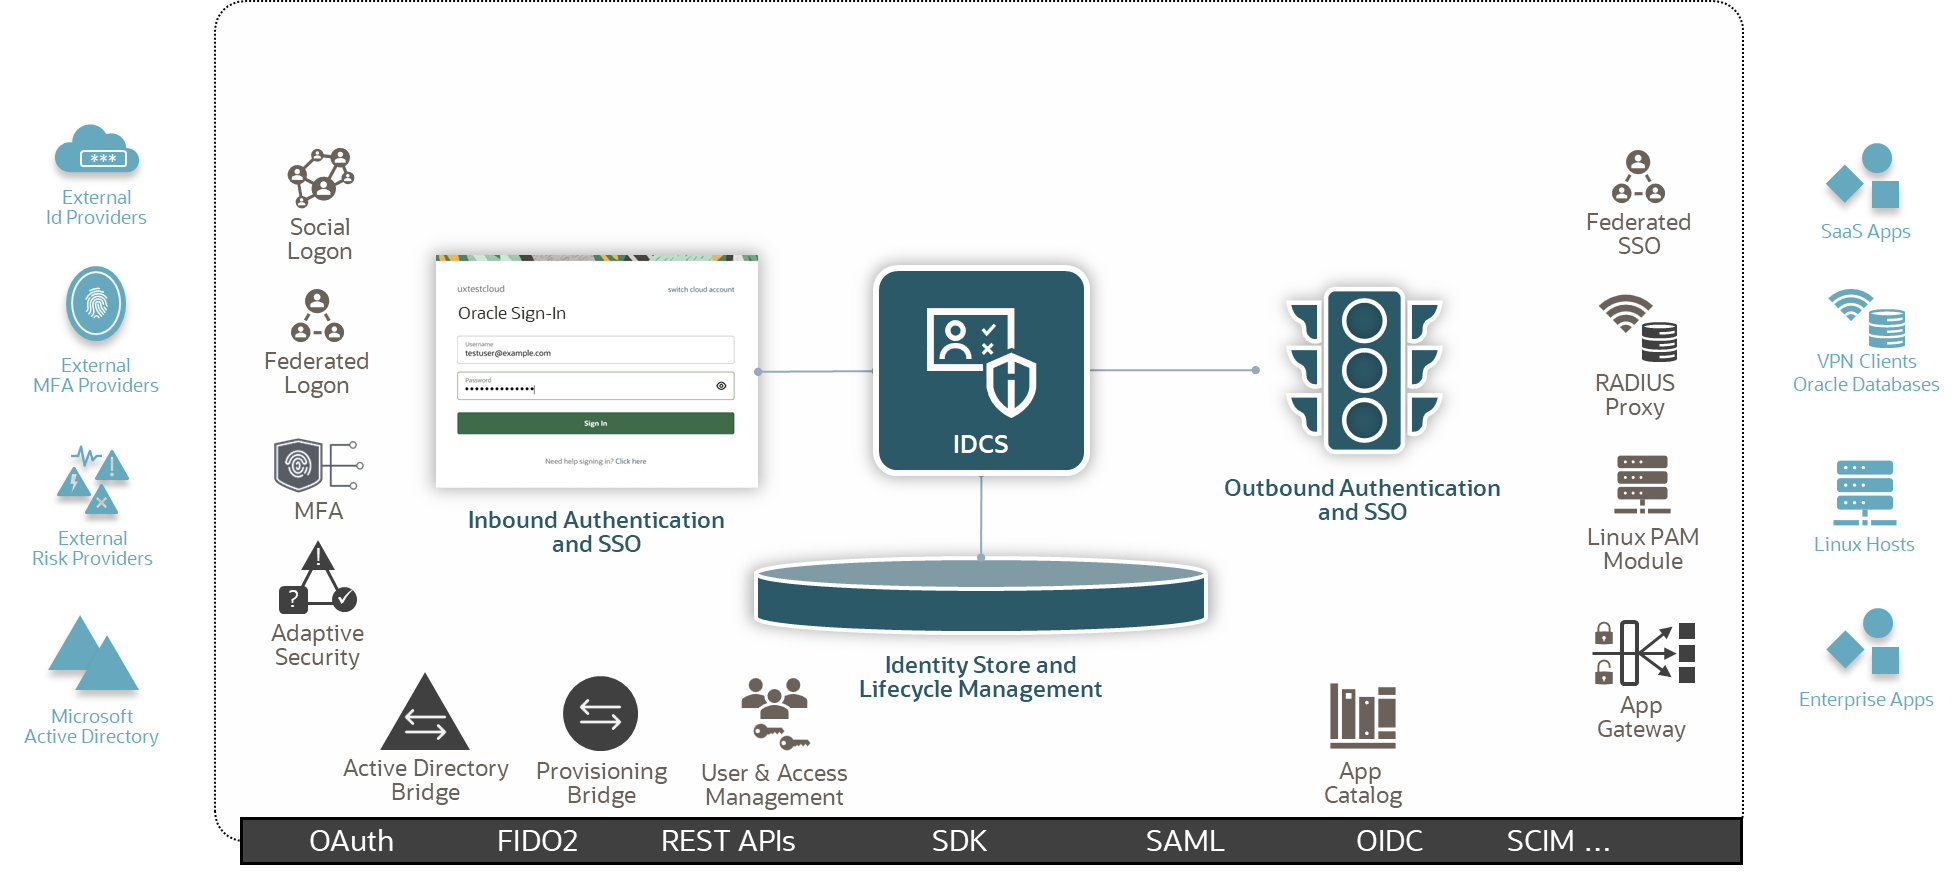
Task: Select 'SAML' in the protocol bar
Action: coord(1185,841)
